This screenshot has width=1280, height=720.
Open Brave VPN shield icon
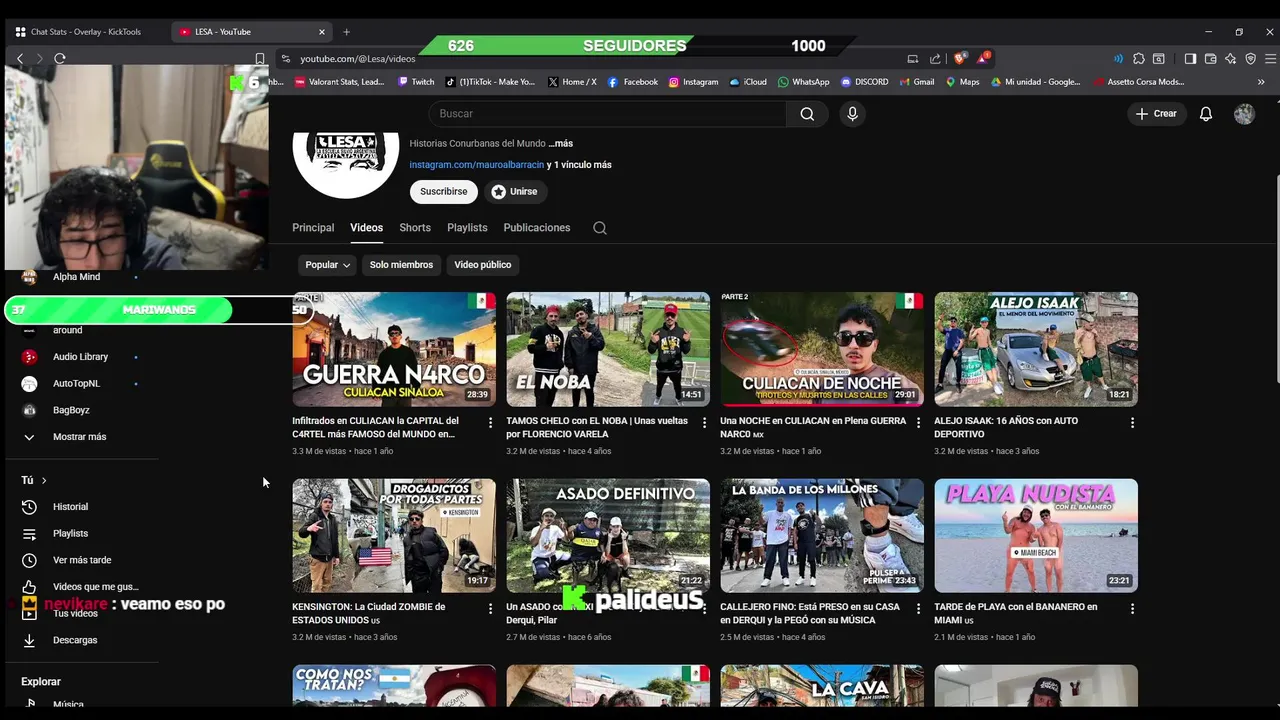1250,59
